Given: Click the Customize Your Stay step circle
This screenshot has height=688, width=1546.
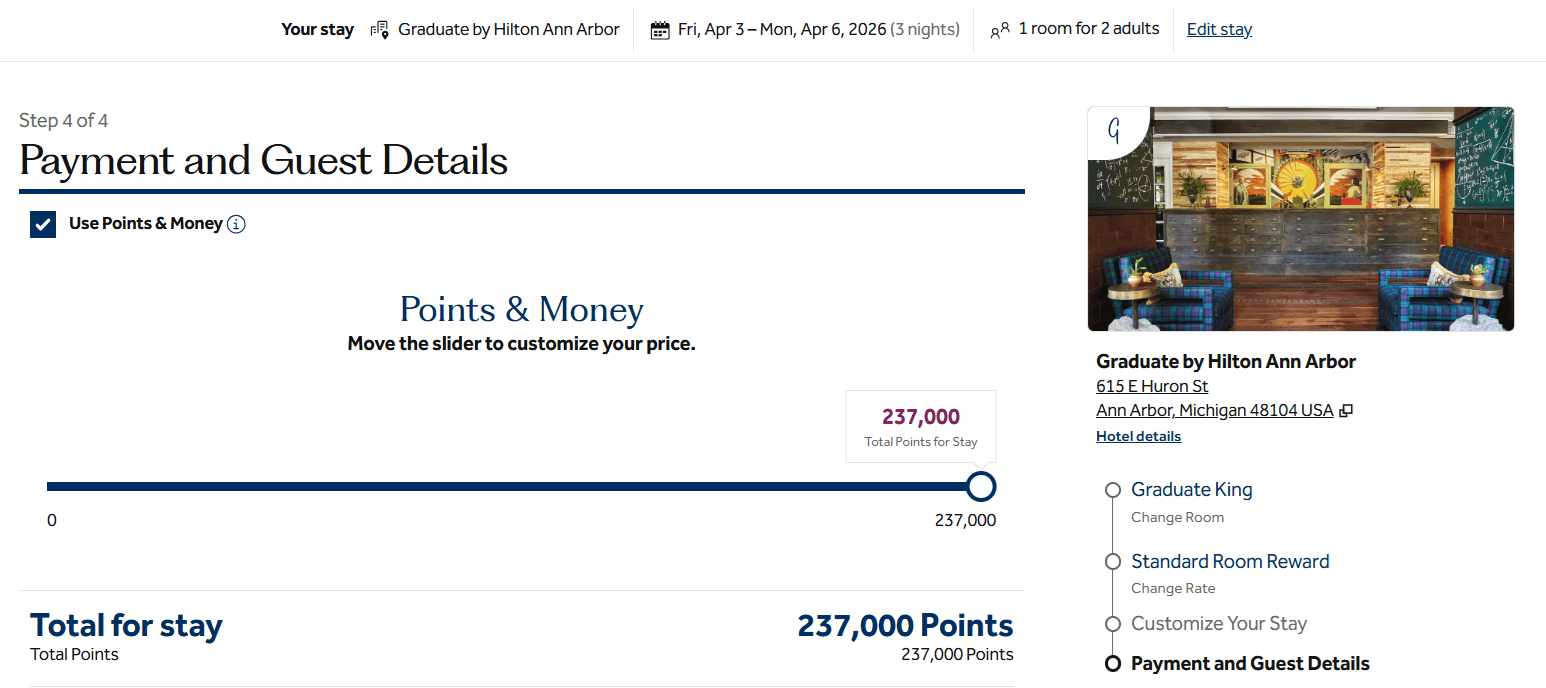Looking at the screenshot, I should point(1113,624).
